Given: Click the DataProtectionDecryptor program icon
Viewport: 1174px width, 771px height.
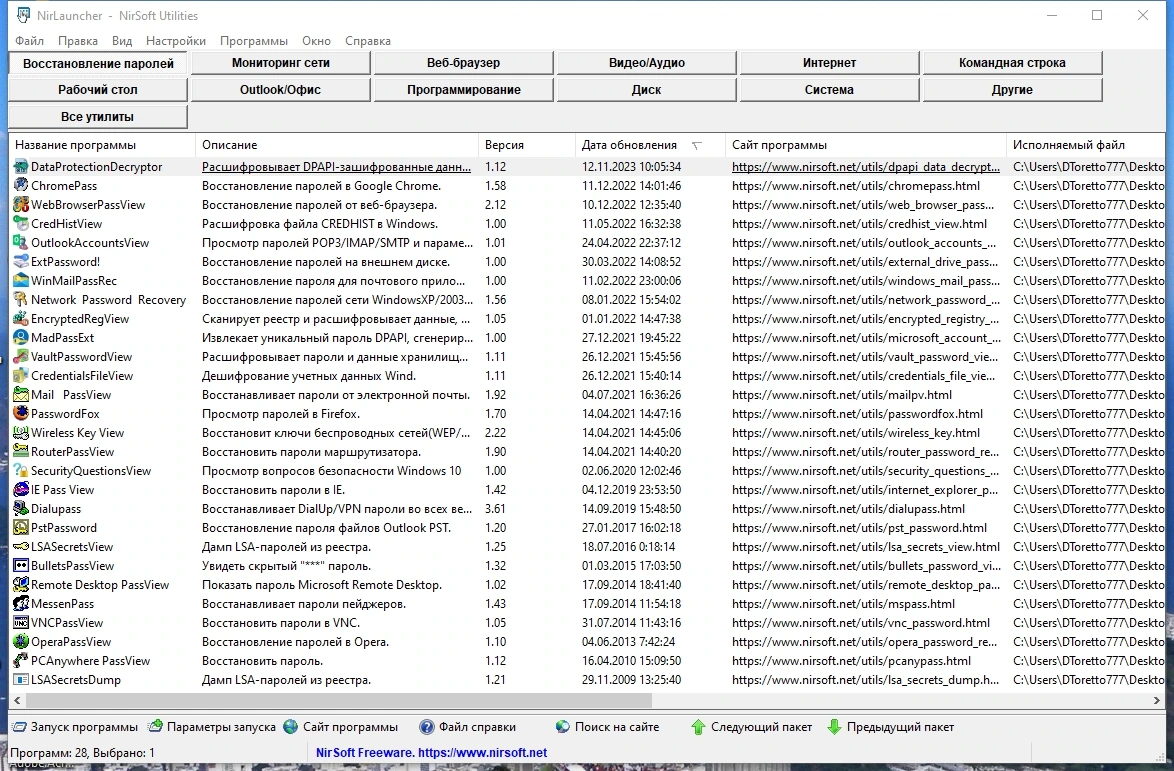Looking at the screenshot, I should pyautogui.click(x=21, y=167).
